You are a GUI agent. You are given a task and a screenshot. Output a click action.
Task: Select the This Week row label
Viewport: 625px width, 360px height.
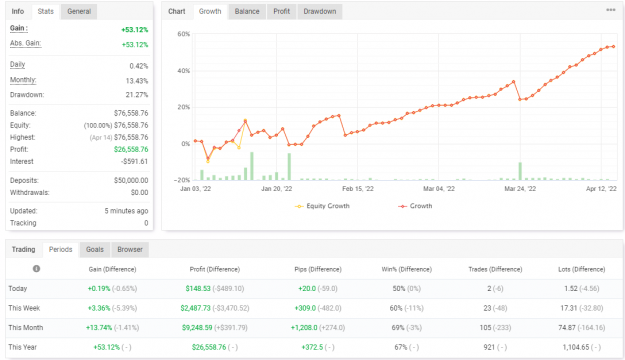[x=24, y=308]
